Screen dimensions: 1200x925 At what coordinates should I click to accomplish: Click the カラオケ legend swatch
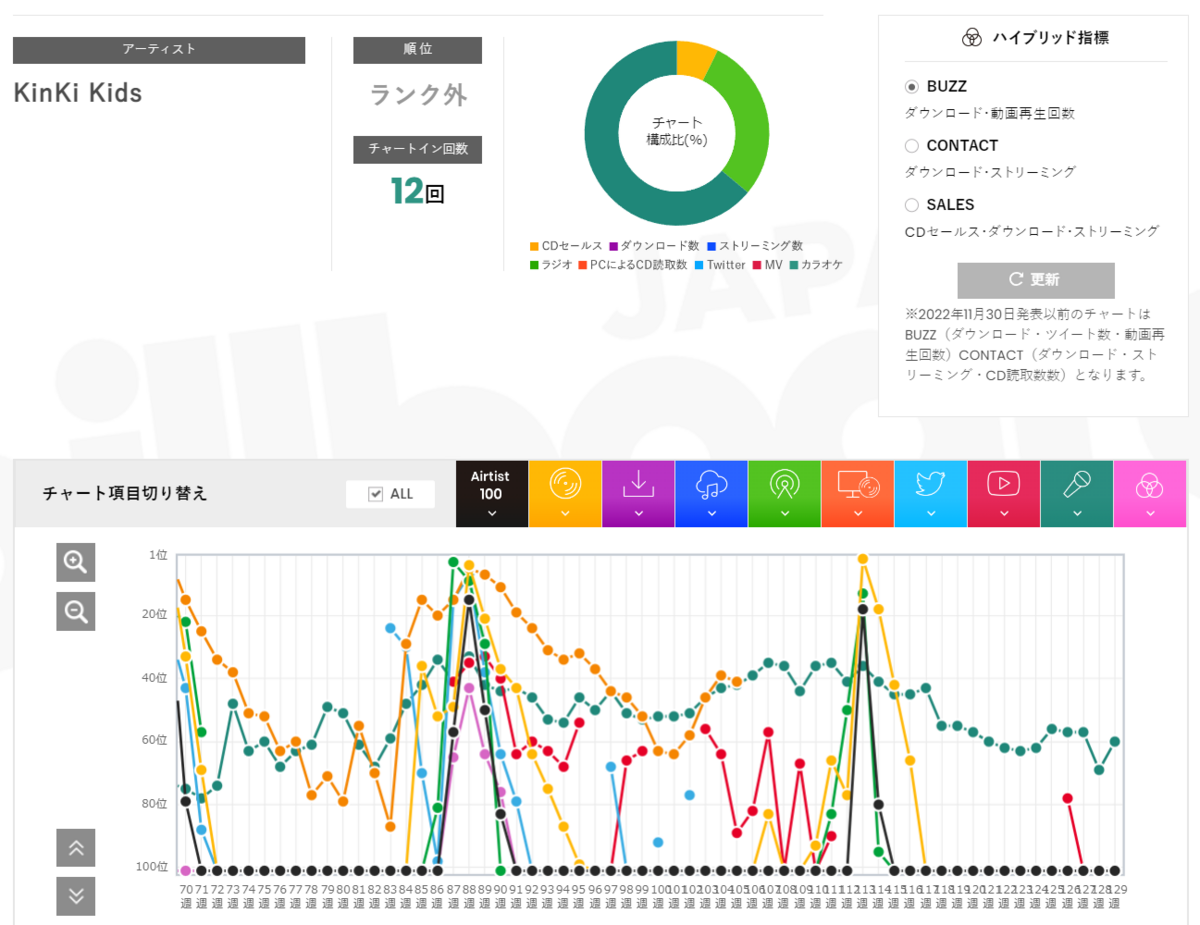(794, 265)
